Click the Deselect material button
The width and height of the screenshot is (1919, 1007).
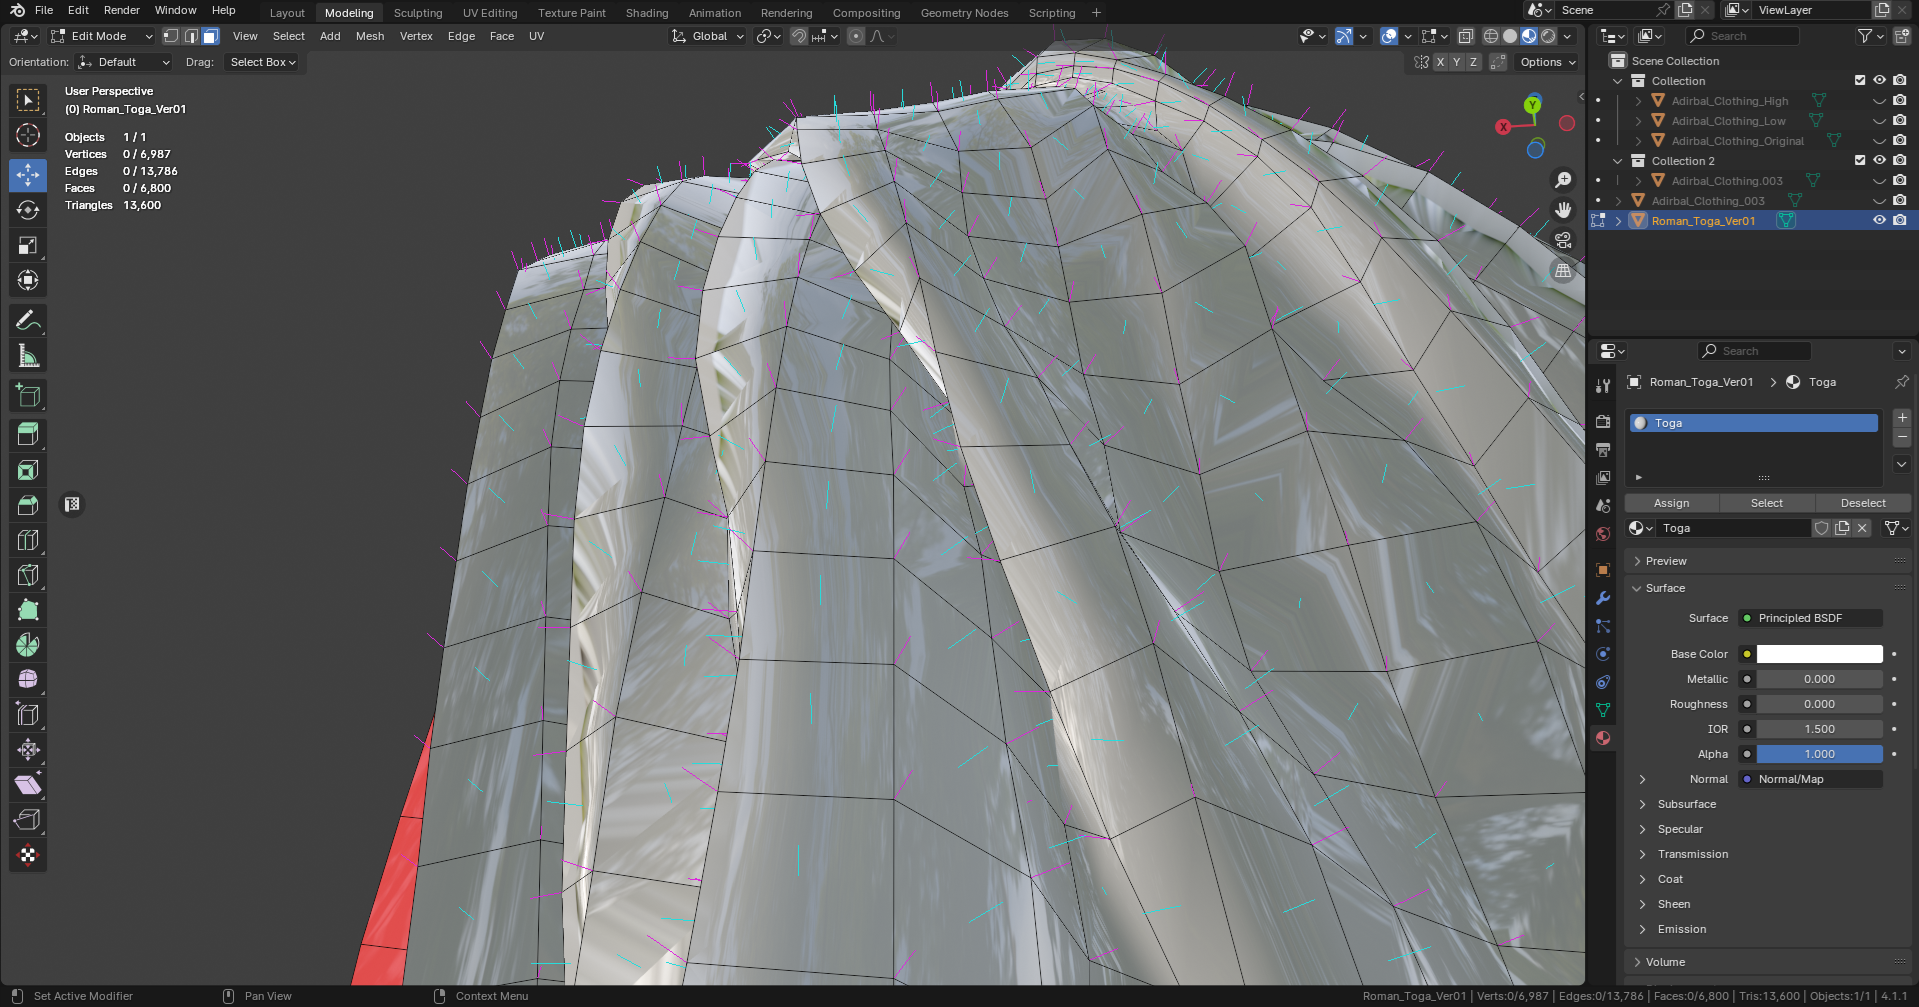[1862, 503]
